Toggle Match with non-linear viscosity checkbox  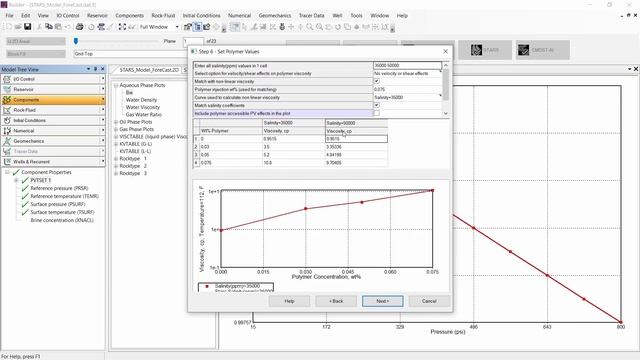377,81
